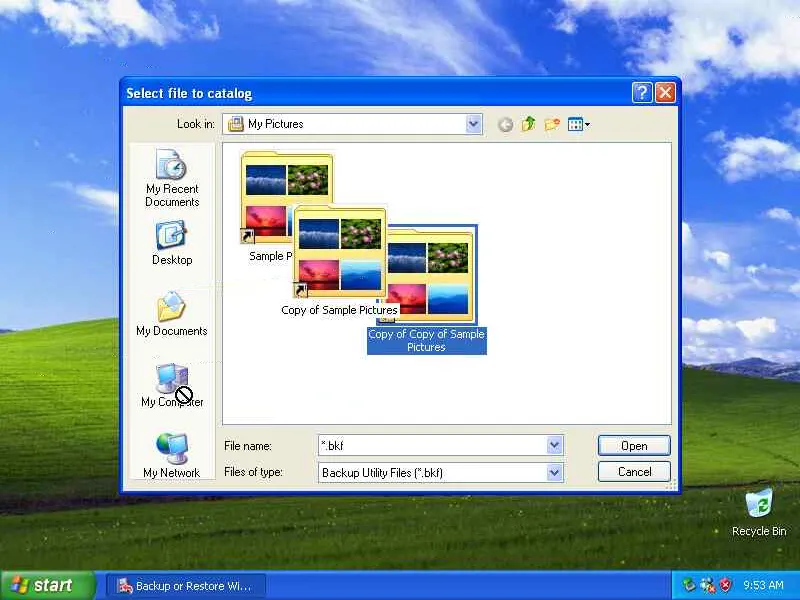
Task: Select the Copy of Sample Pictures folder
Action: tap(339, 251)
